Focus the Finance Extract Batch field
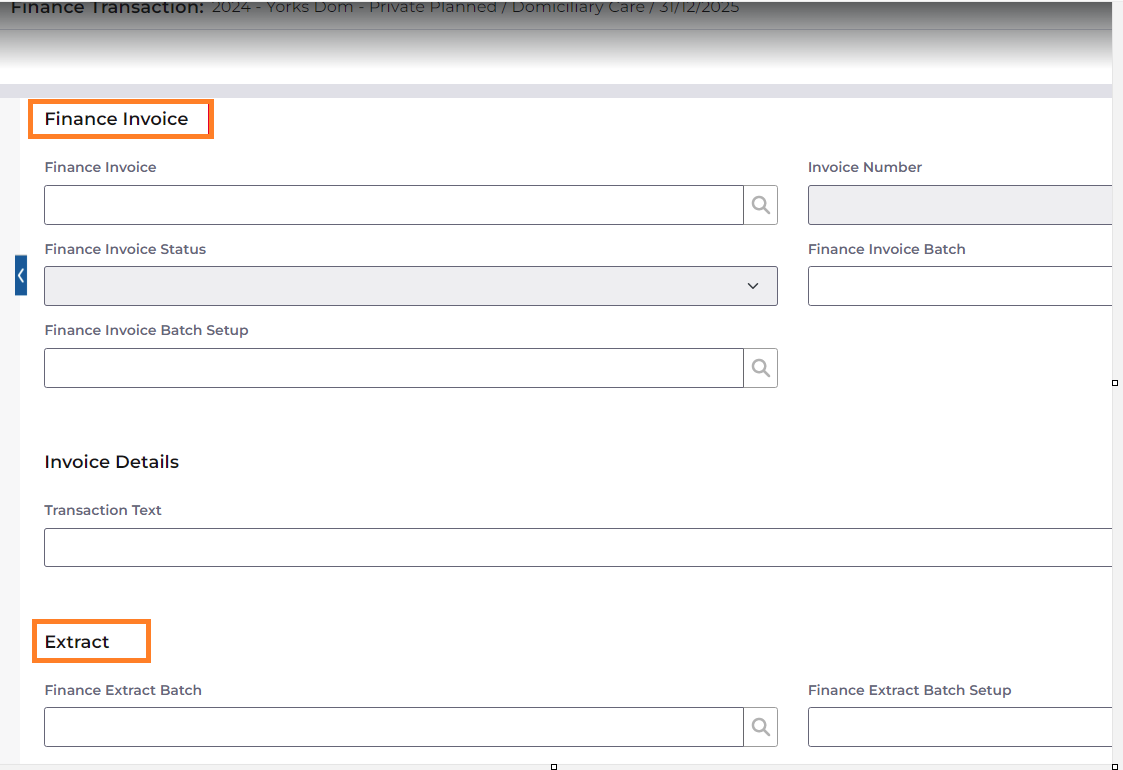The image size is (1123, 770). 394,727
